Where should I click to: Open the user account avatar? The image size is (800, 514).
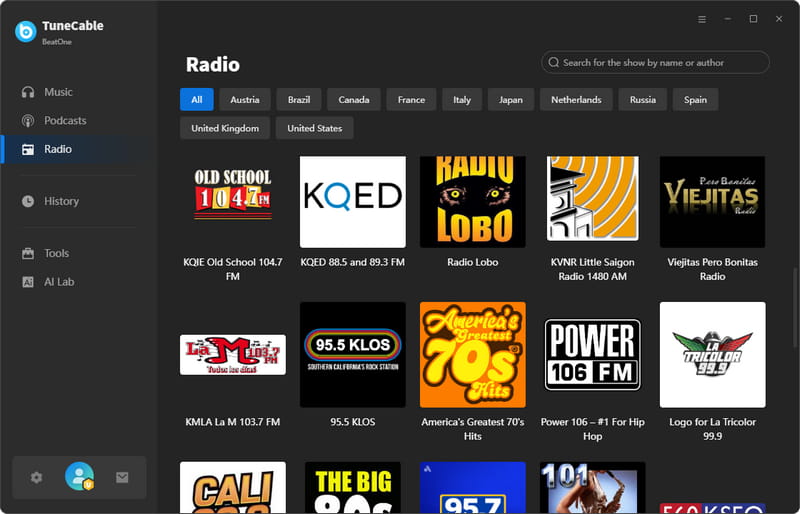coord(80,476)
